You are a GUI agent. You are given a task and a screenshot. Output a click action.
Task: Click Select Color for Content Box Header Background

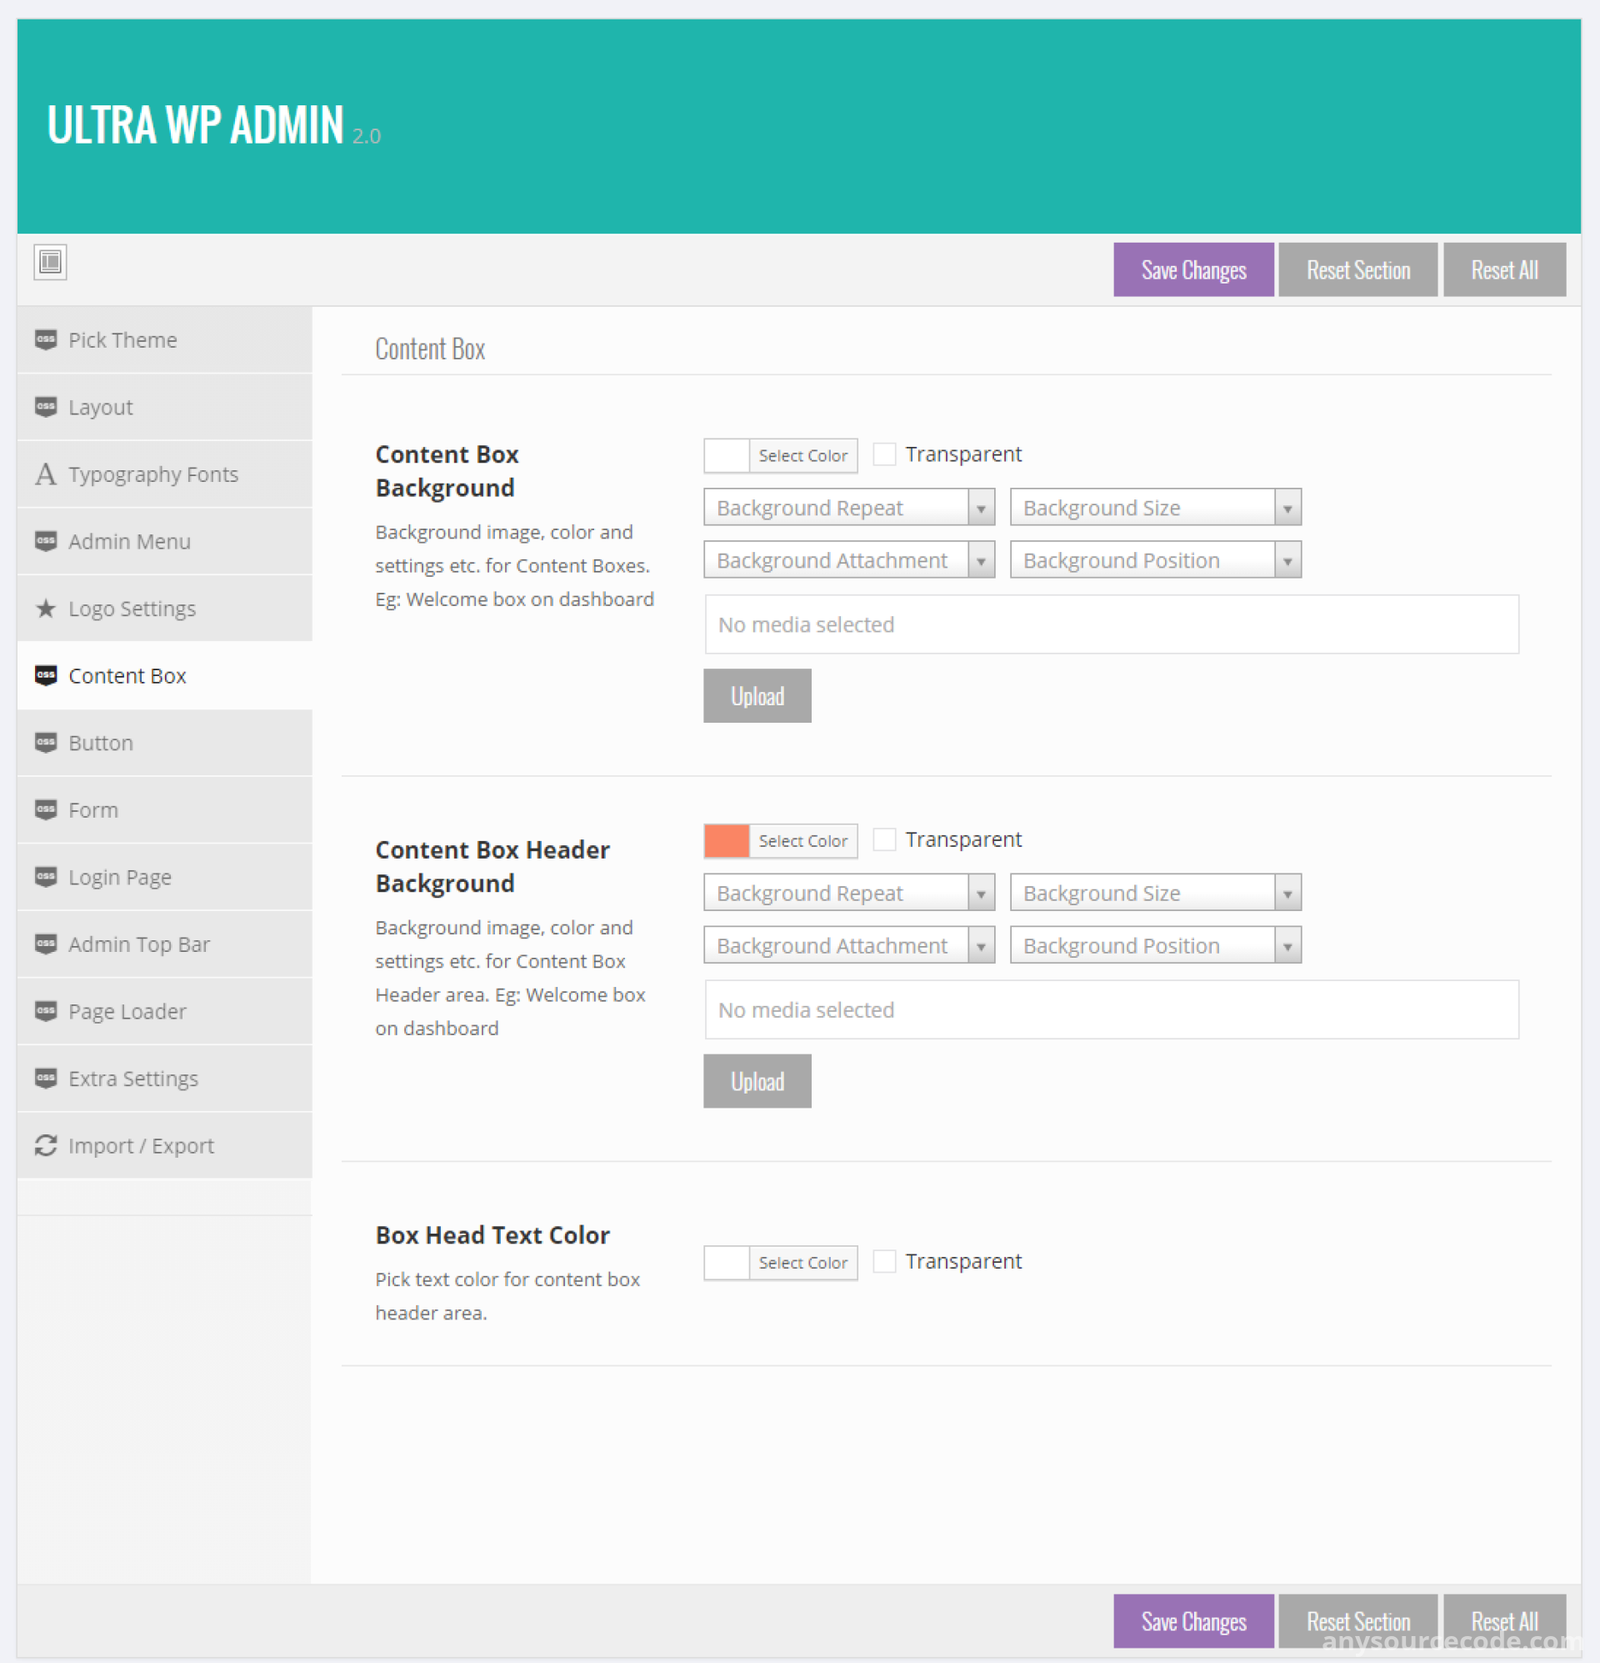click(x=803, y=841)
